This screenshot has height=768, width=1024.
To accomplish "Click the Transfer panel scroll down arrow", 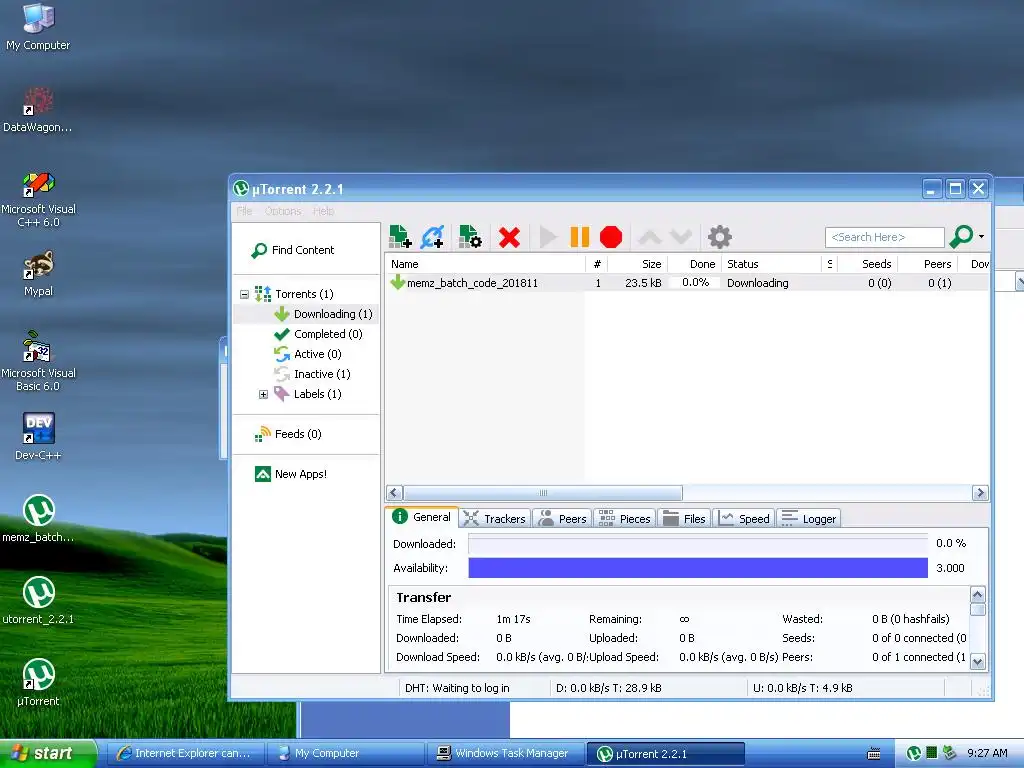I will click(978, 662).
